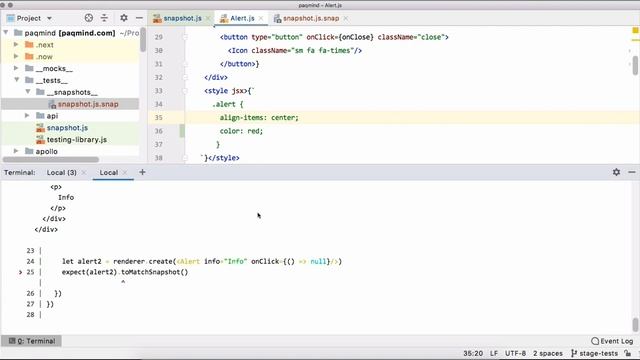Open the snapshot.js.snap editor tab
640x360 pixels.
click(311, 18)
